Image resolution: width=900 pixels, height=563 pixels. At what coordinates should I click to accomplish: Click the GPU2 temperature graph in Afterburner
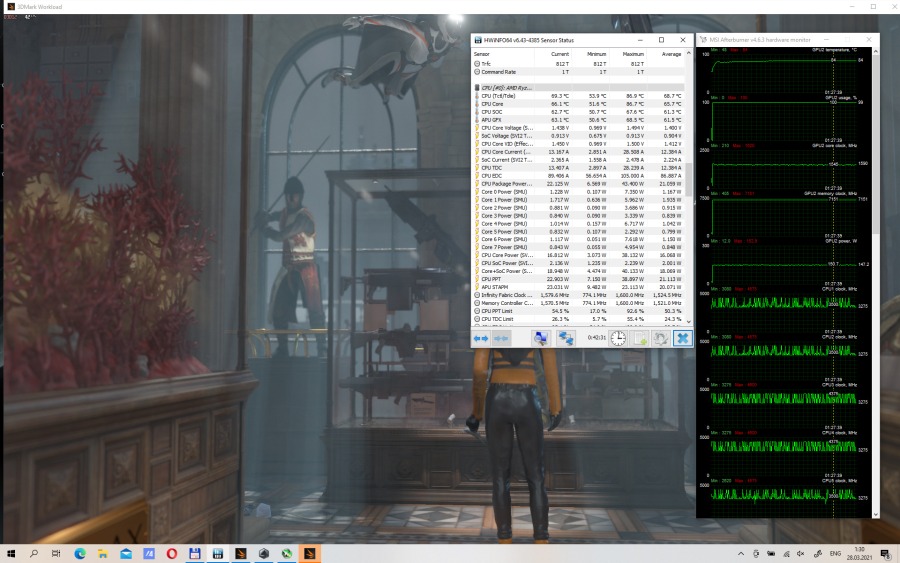783,71
